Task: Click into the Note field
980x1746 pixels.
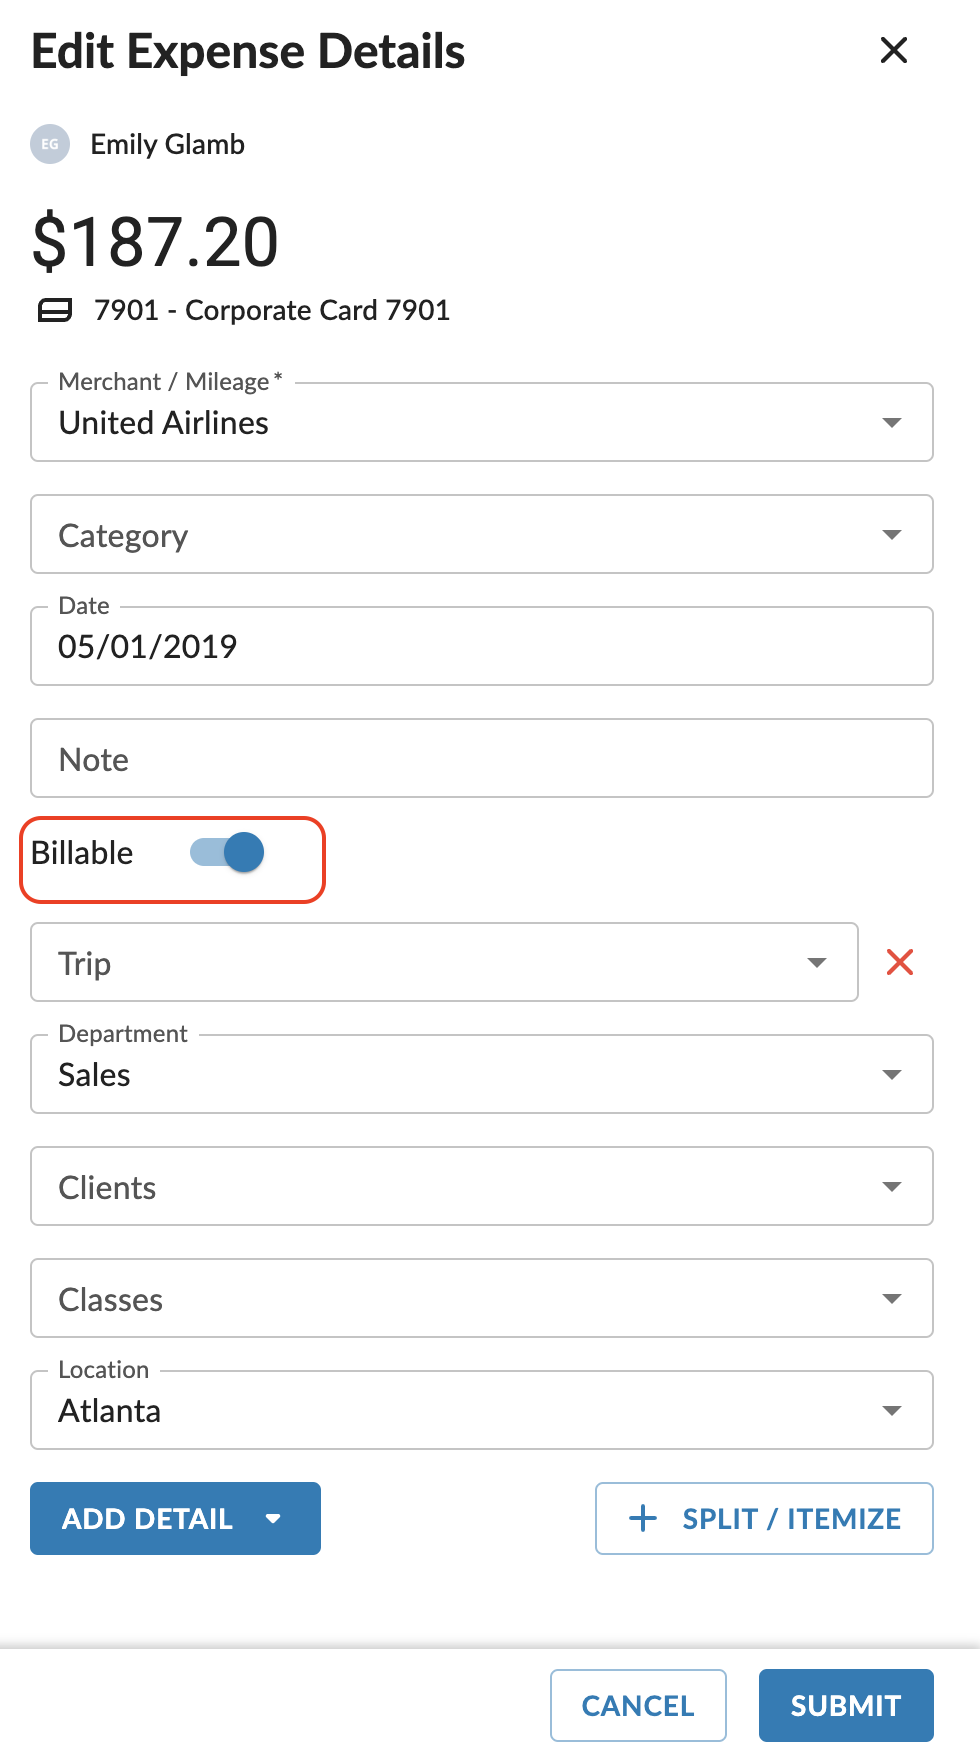Action: tap(482, 758)
